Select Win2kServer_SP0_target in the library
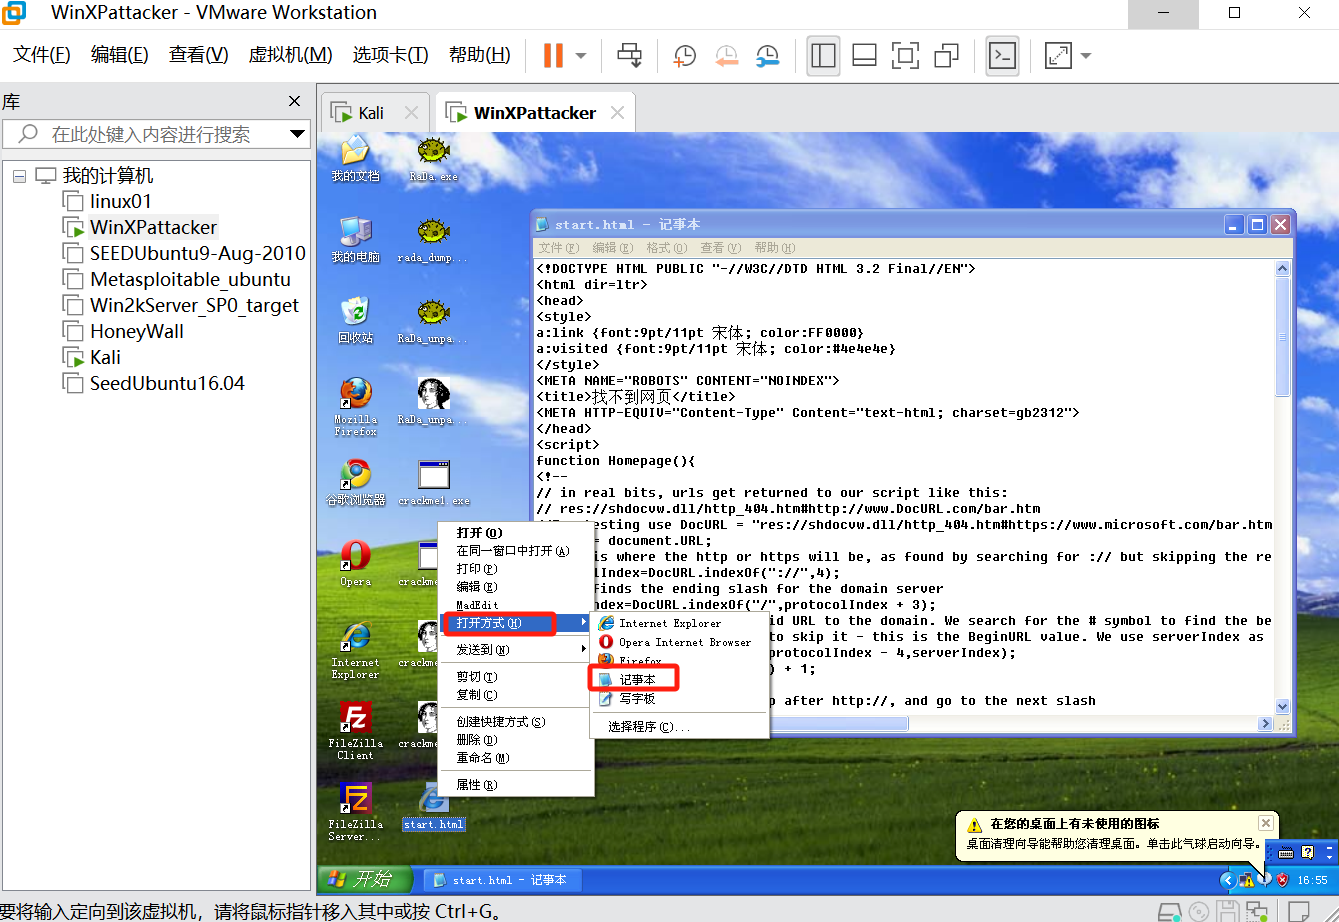 (x=194, y=305)
